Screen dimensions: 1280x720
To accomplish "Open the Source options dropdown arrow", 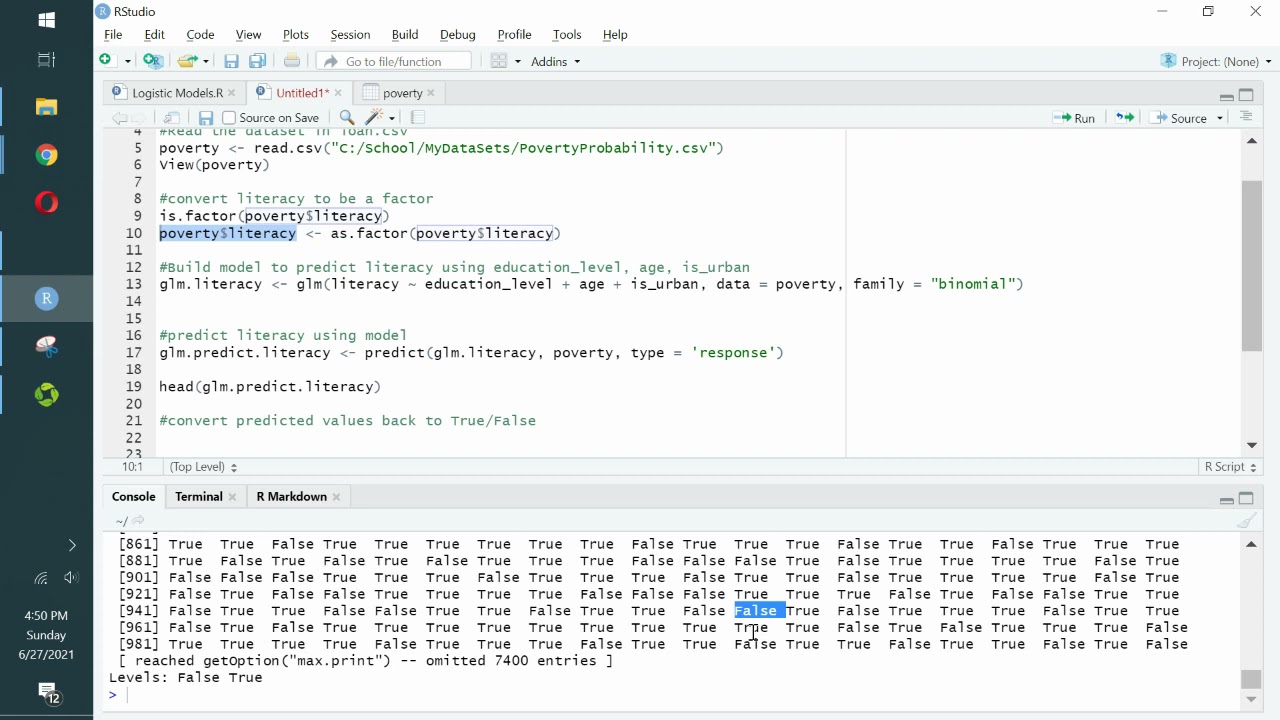I will pyautogui.click(x=1220, y=118).
